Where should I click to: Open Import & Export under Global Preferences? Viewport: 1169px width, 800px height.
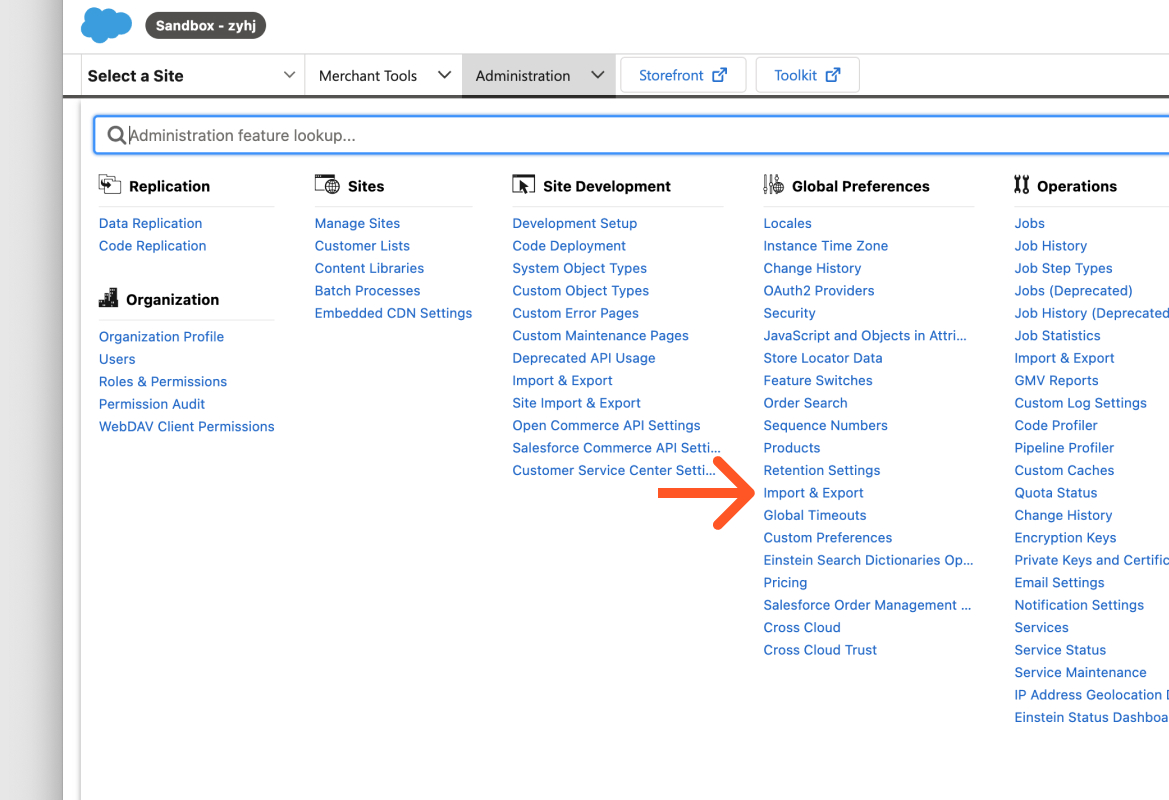(813, 492)
